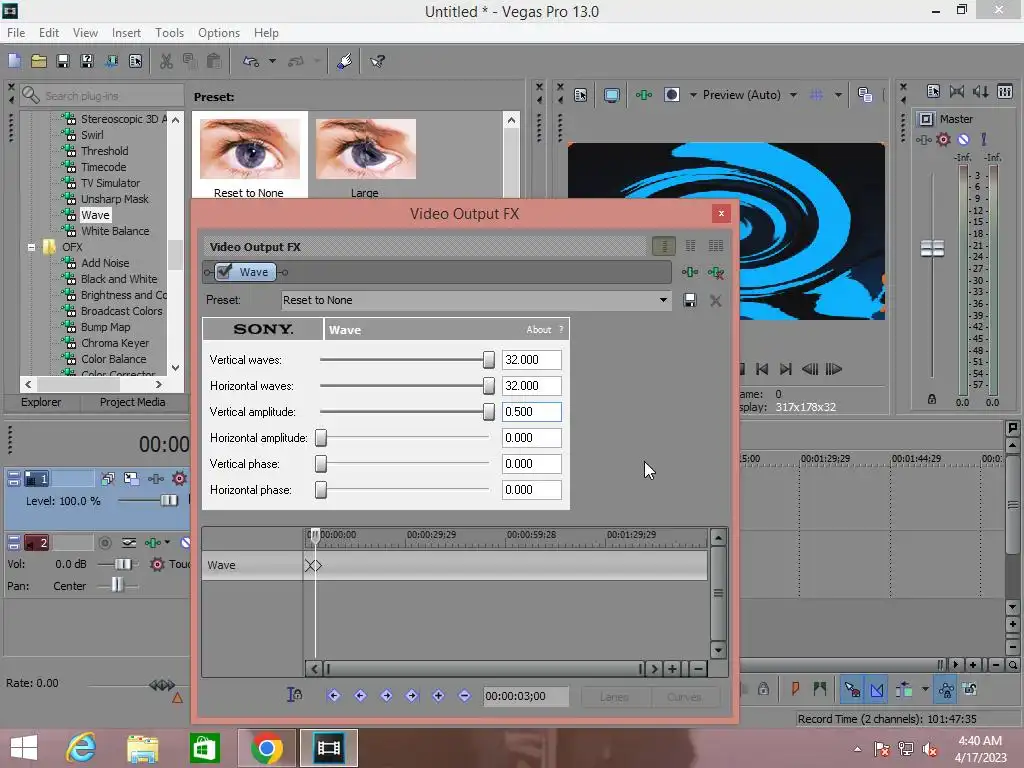Screen dimensions: 1024x768
Task: Open the Master FX icon in the Master Bus
Action: (923, 140)
